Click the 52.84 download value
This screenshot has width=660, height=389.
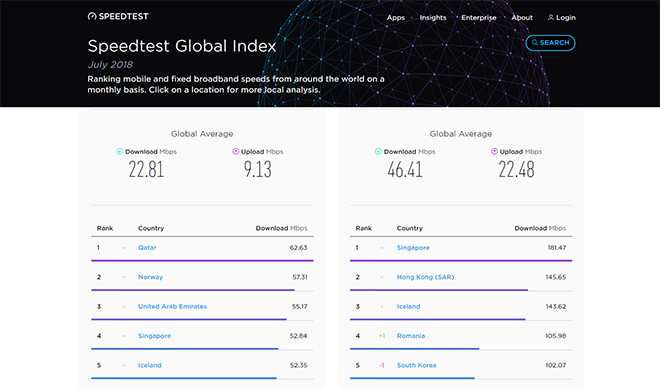(x=298, y=336)
